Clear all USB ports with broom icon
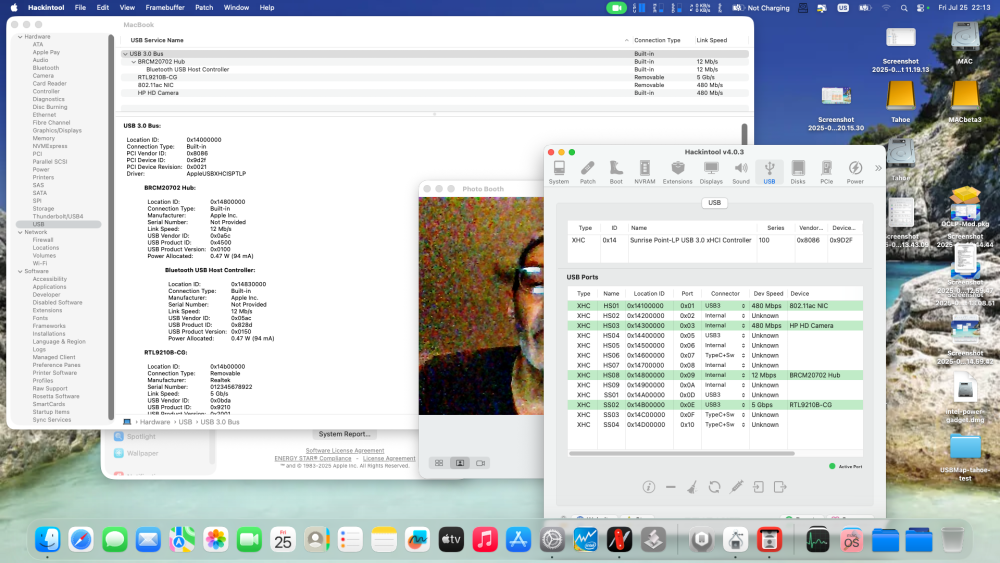1000x563 pixels. click(x=692, y=487)
